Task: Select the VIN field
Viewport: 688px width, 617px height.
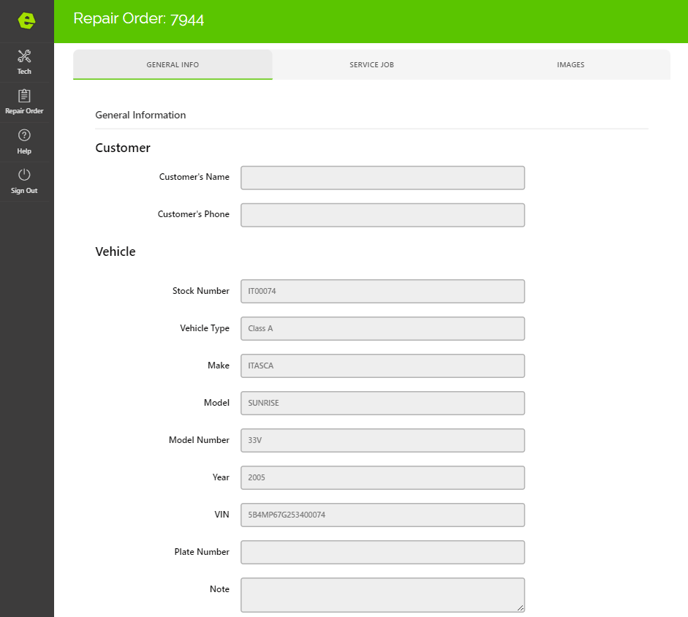Action: (383, 515)
